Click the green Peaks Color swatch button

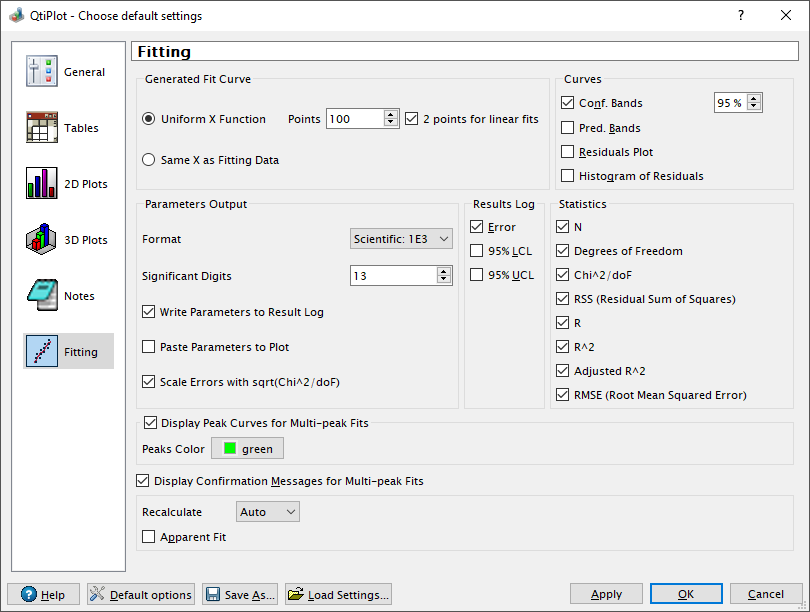click(x=247, y=449)
